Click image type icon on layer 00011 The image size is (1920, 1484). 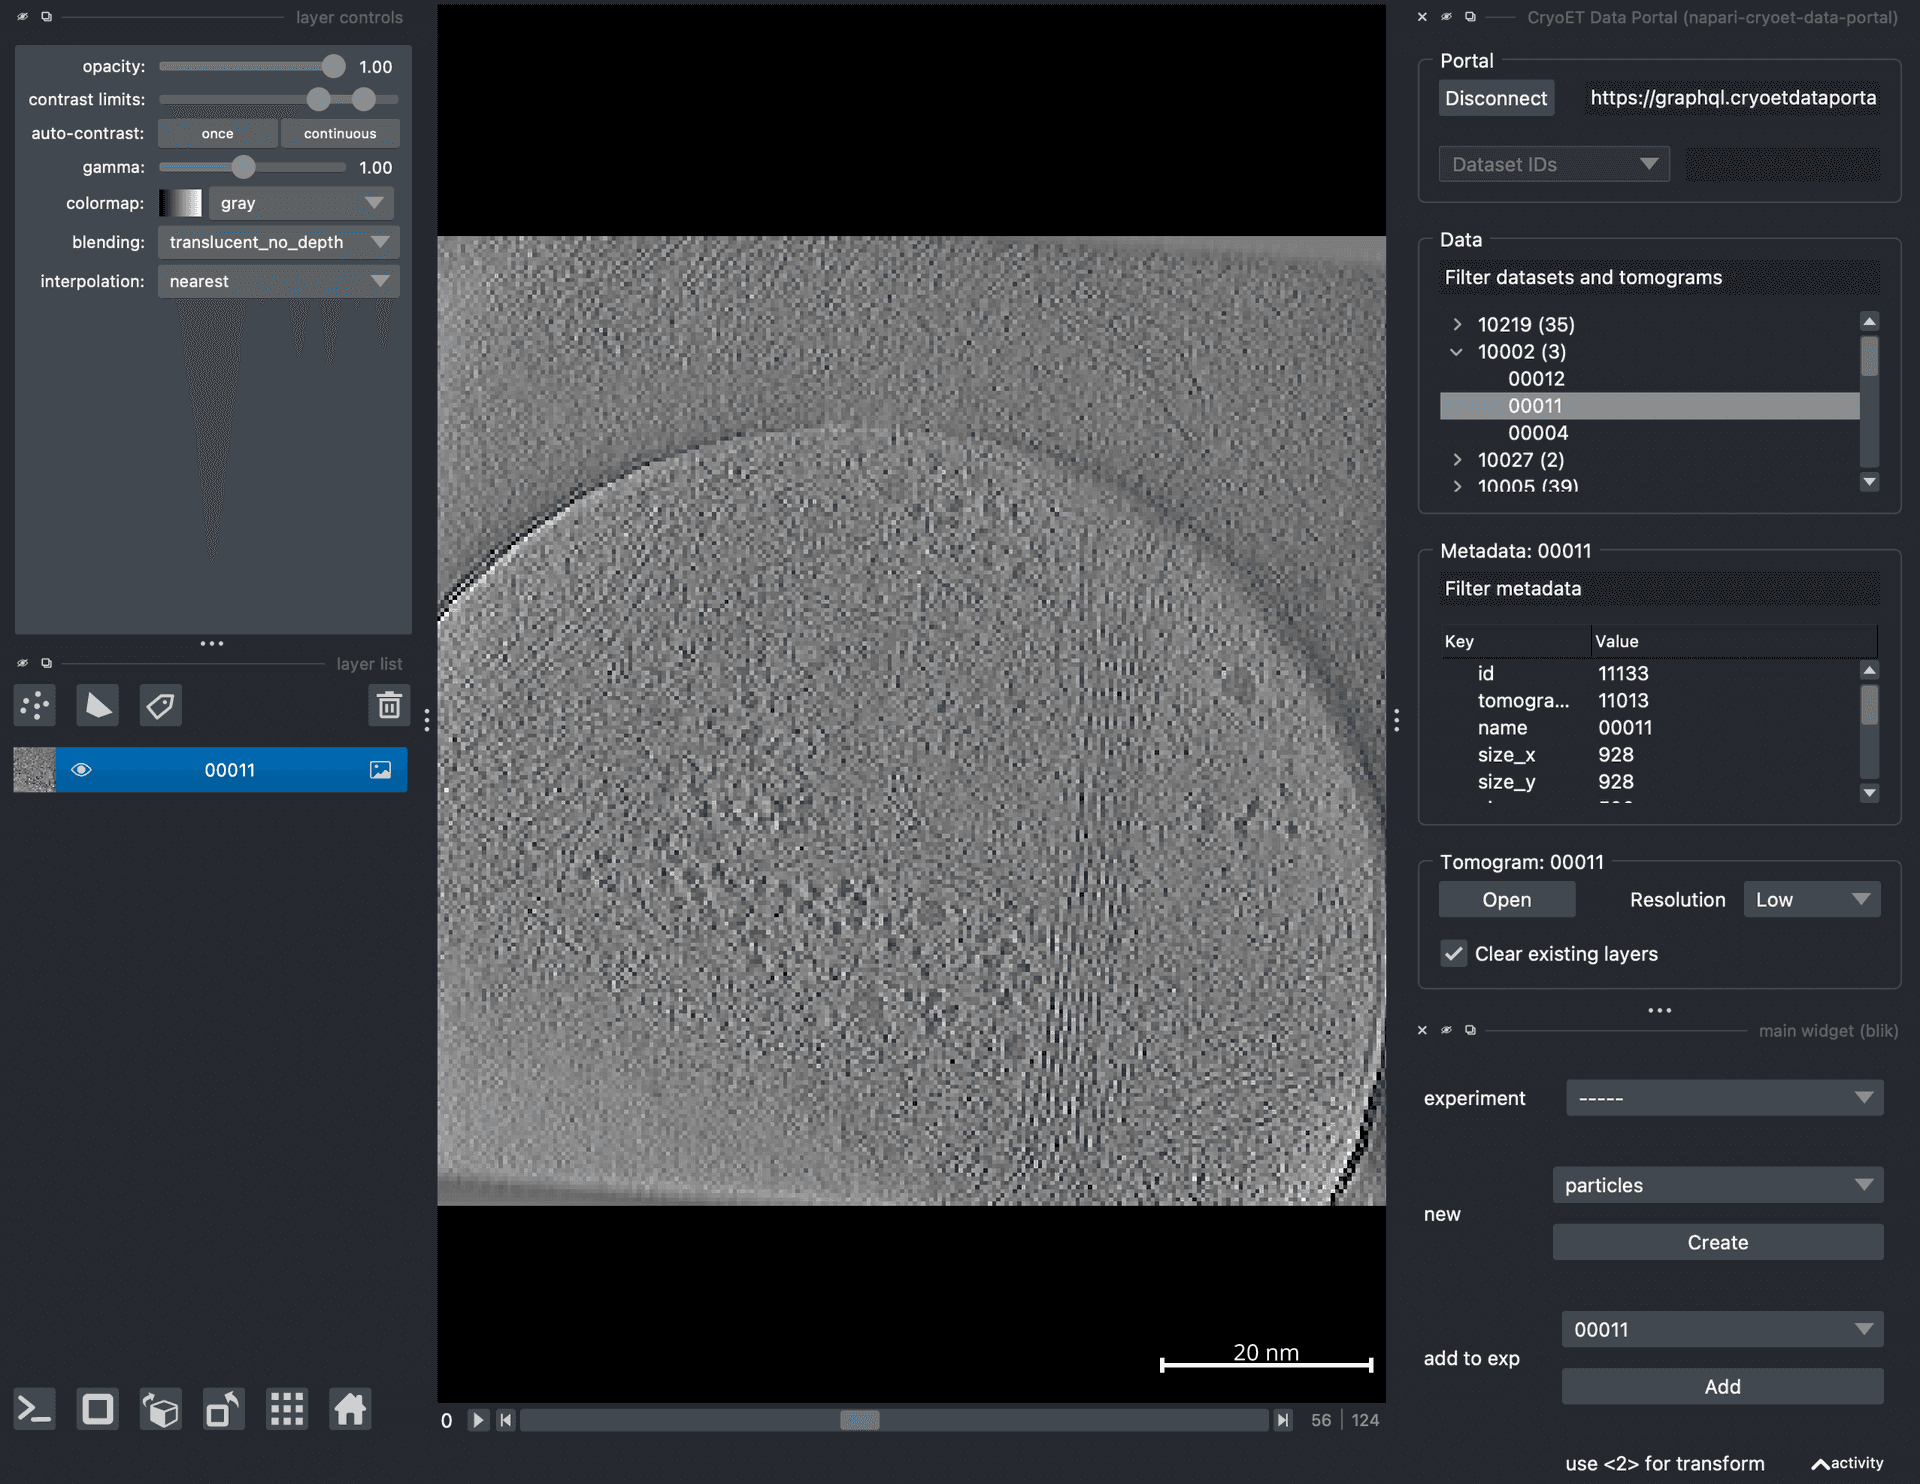[381, 770]
